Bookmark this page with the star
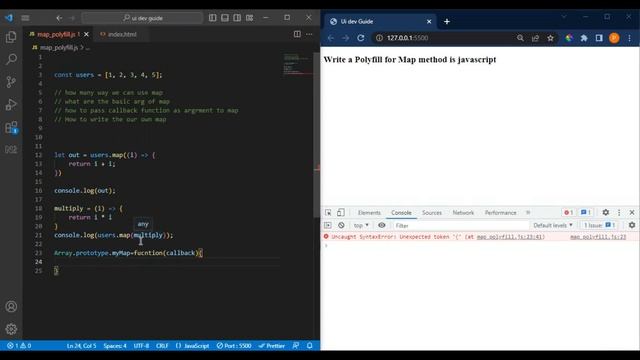 550,38
